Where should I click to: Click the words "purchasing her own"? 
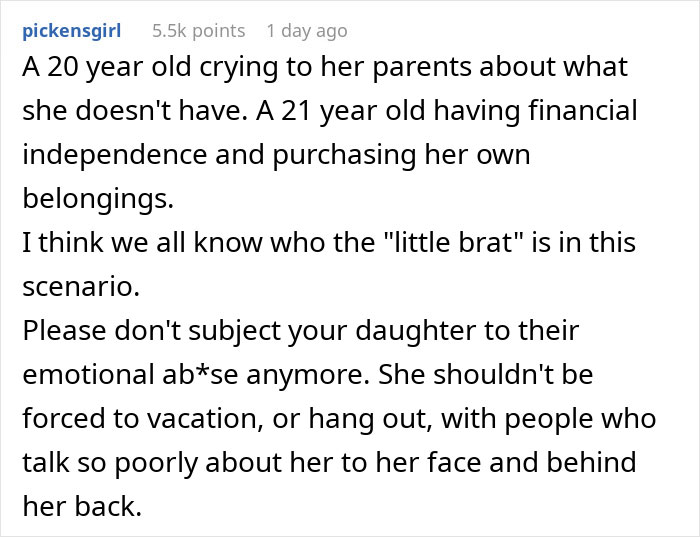point(401,154)
